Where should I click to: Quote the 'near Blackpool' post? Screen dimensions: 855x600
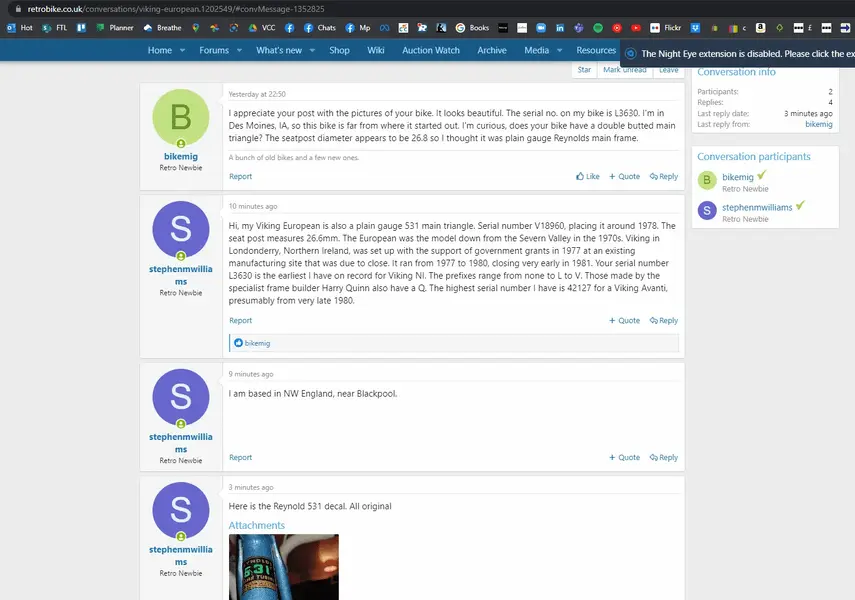tap(624, 458)
